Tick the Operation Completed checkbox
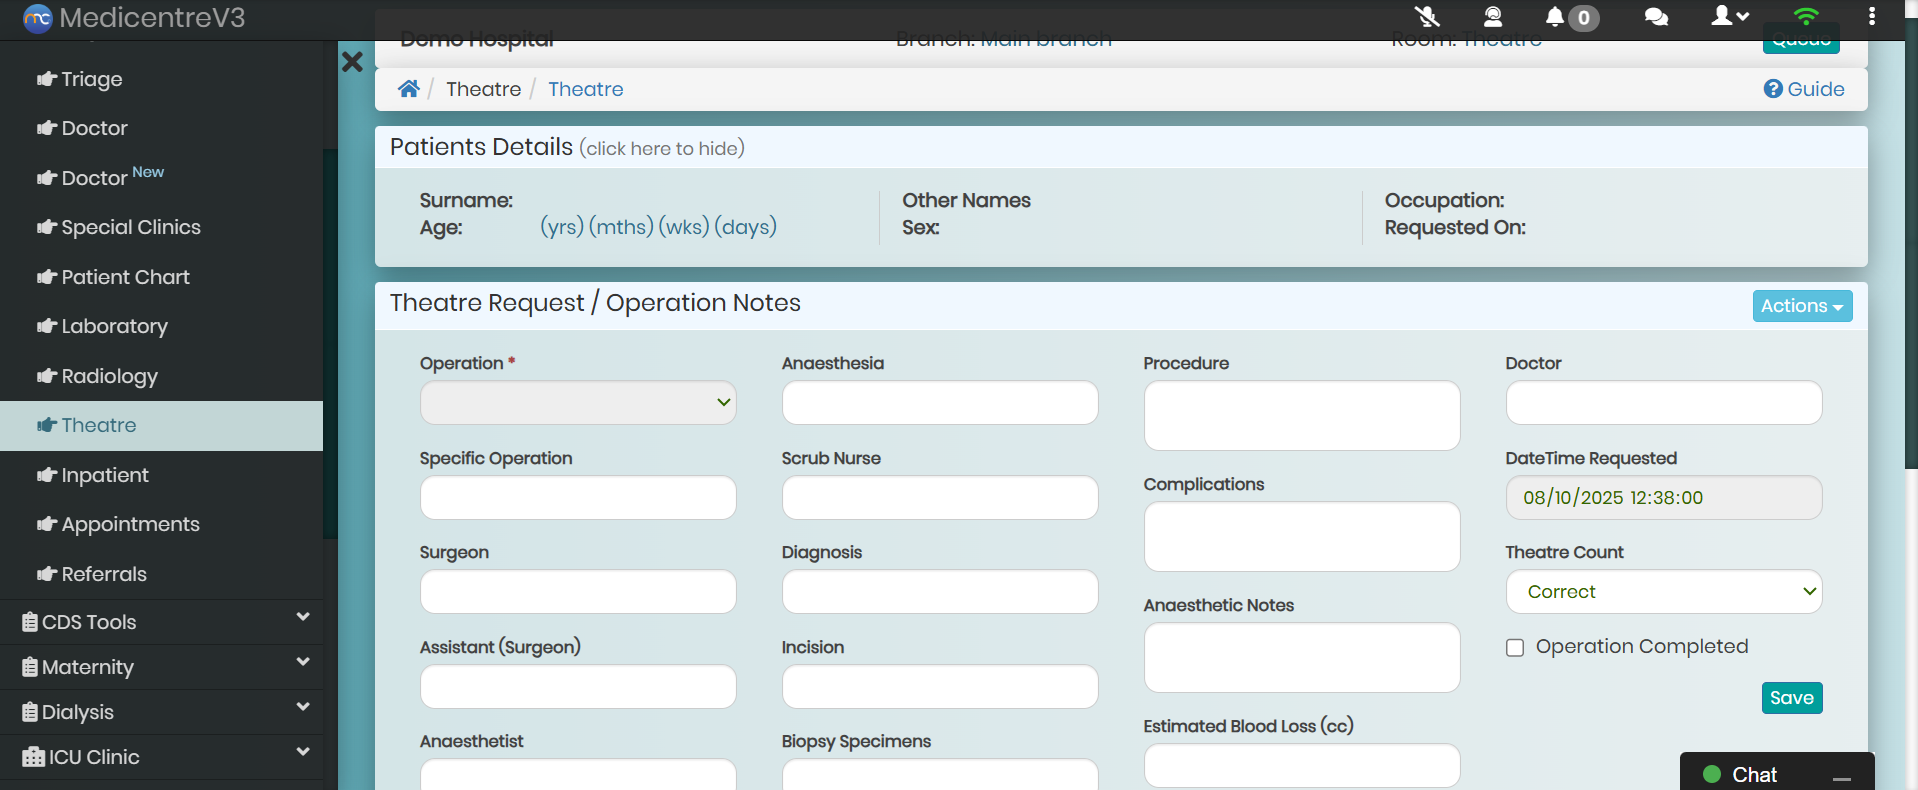Viewport: 1918px width, 790px height. [x=1515, y=648]
